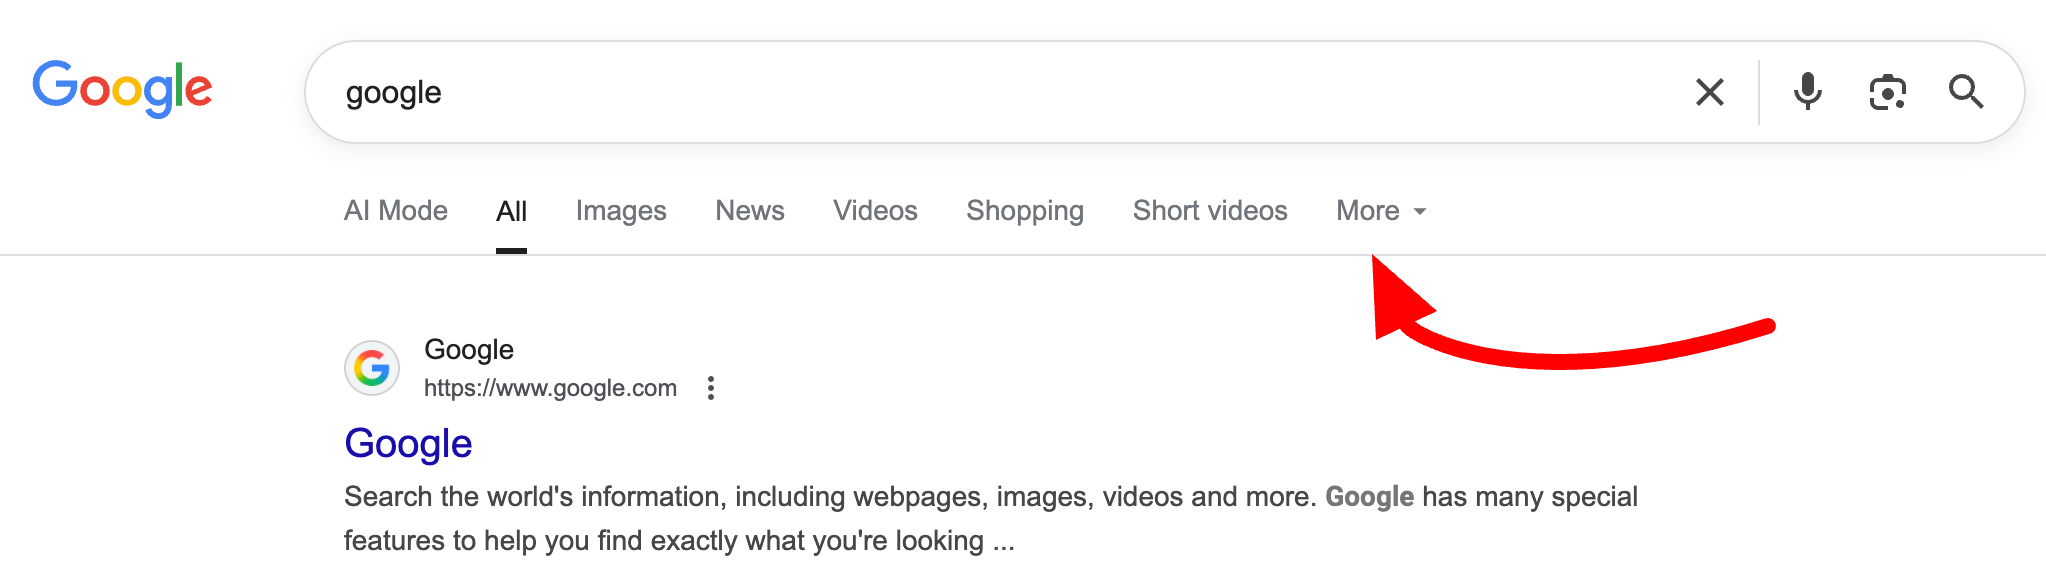Select the currently active All tab
The image size is (2046, 580).
511,211
